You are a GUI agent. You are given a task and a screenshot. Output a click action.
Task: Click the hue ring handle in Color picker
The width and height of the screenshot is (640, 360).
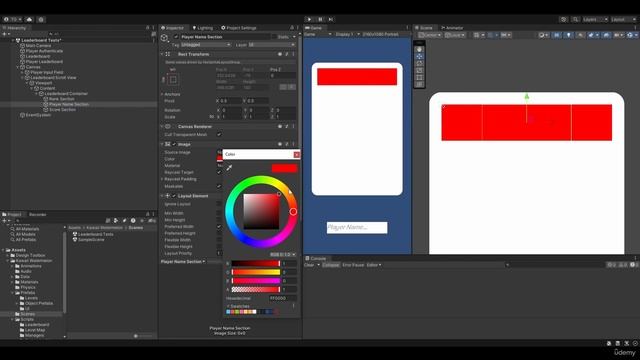coord(293,211)
